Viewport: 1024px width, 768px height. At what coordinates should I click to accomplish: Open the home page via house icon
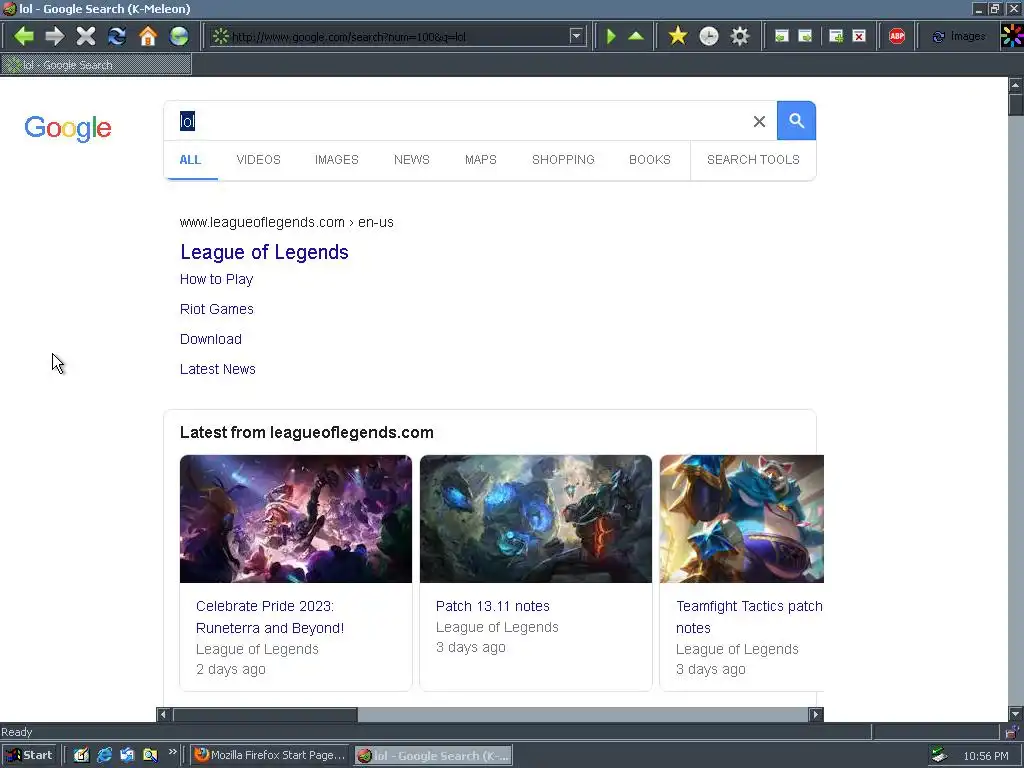coord(148,36)
